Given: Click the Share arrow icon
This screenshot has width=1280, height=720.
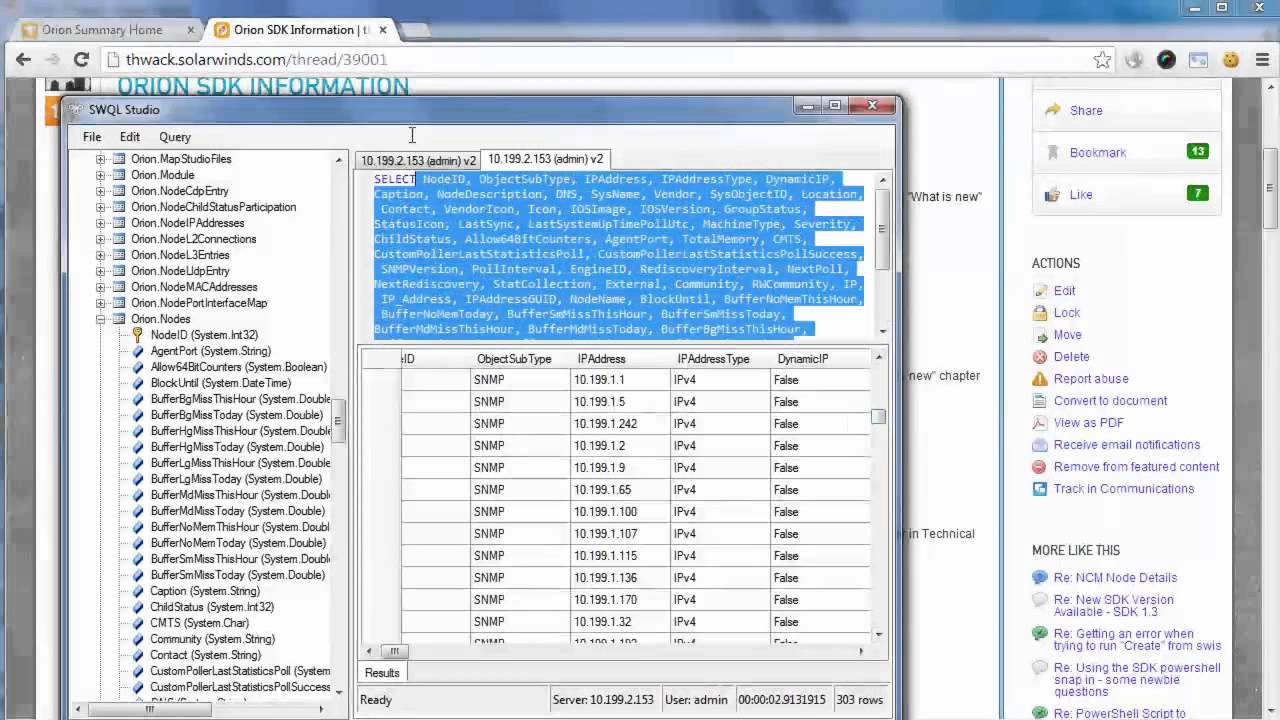Looking at the screenshot, I should point(1052,110).
